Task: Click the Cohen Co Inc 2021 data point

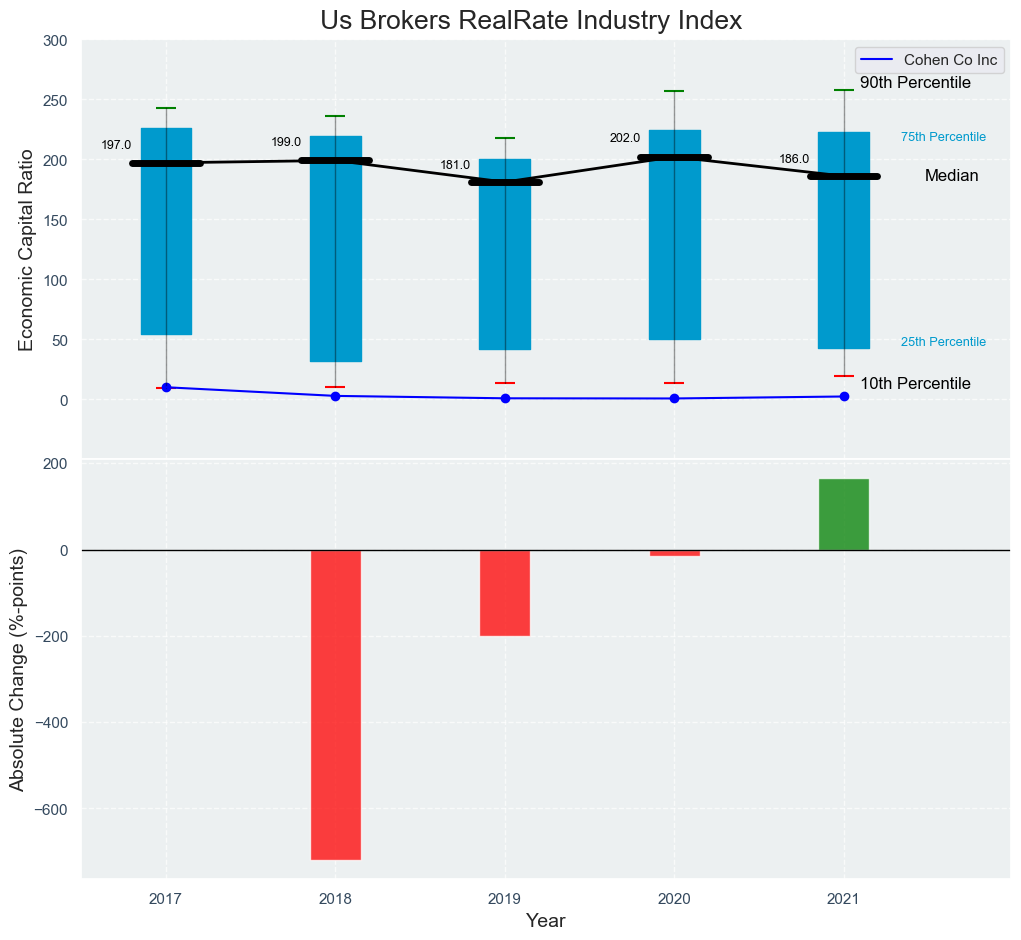Action: 845,396
